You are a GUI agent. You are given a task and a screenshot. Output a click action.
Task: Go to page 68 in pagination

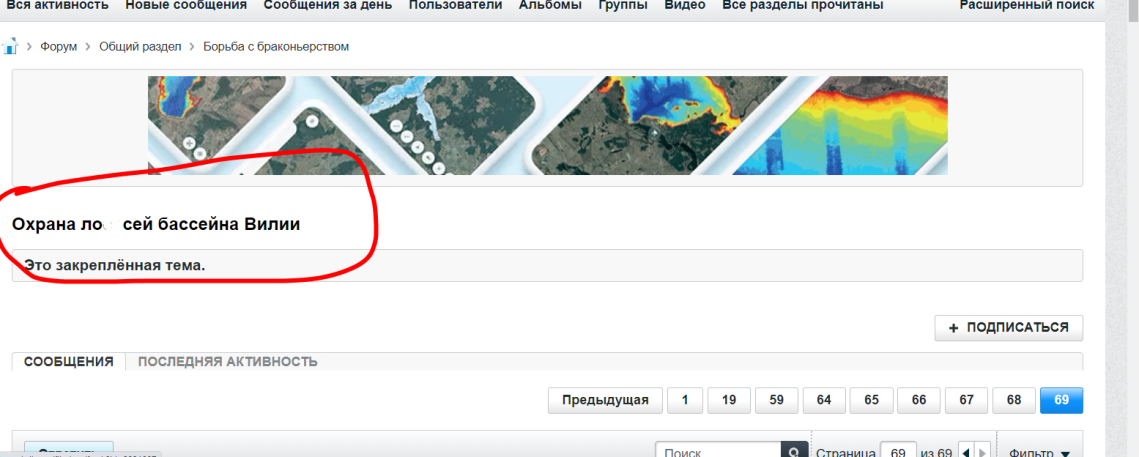(x=1014, y=400)
